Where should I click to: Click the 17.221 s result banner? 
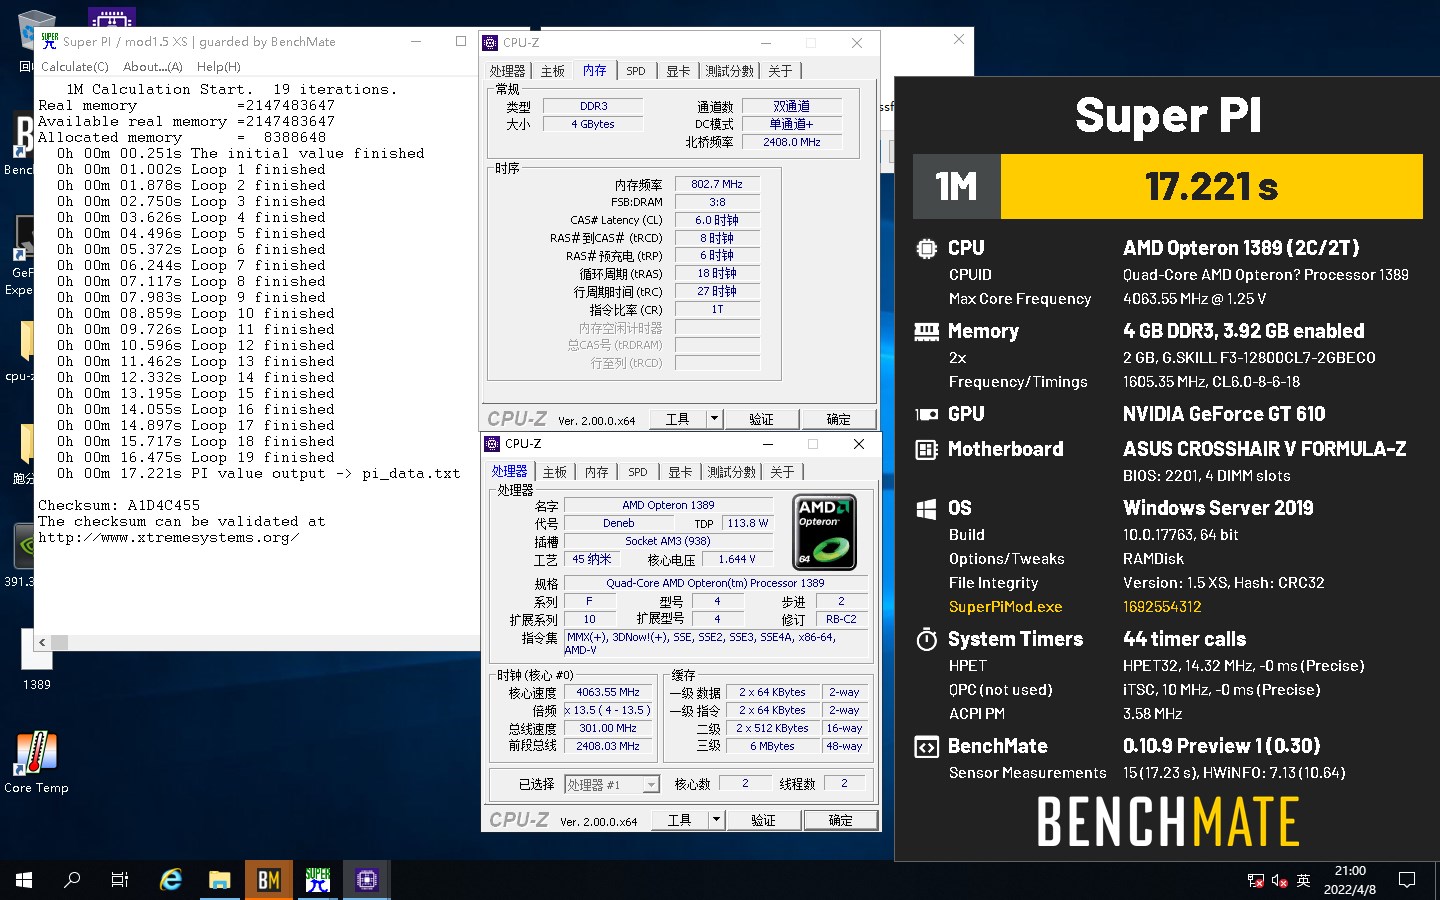point(1211,187)
